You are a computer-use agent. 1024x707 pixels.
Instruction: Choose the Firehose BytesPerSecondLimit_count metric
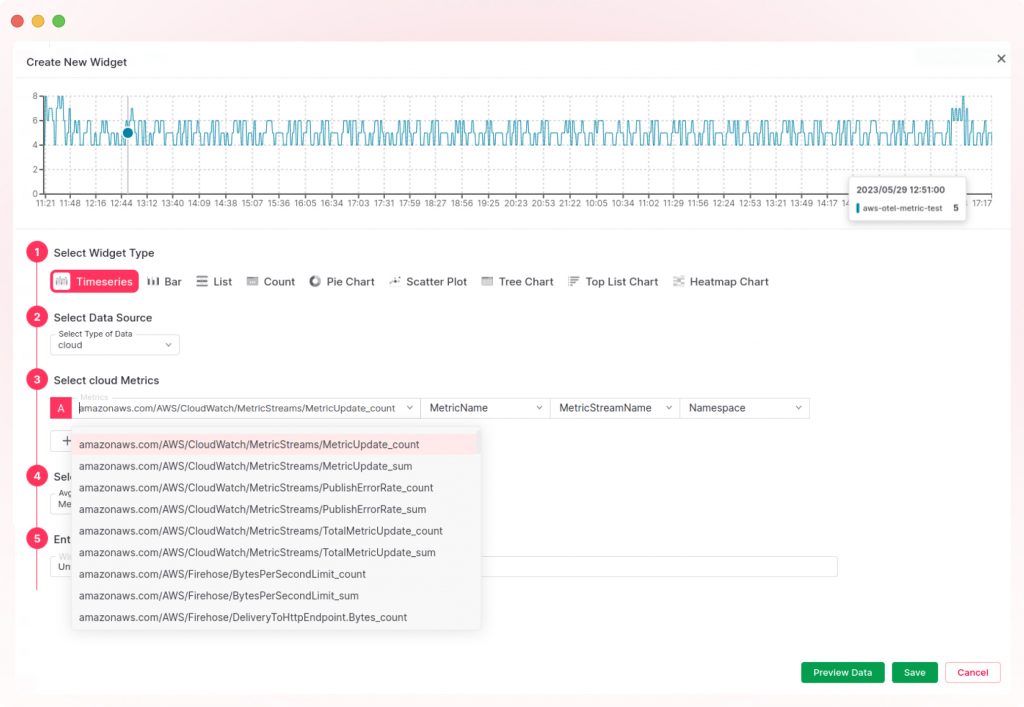pyautogui.click(x=222, y=574)
